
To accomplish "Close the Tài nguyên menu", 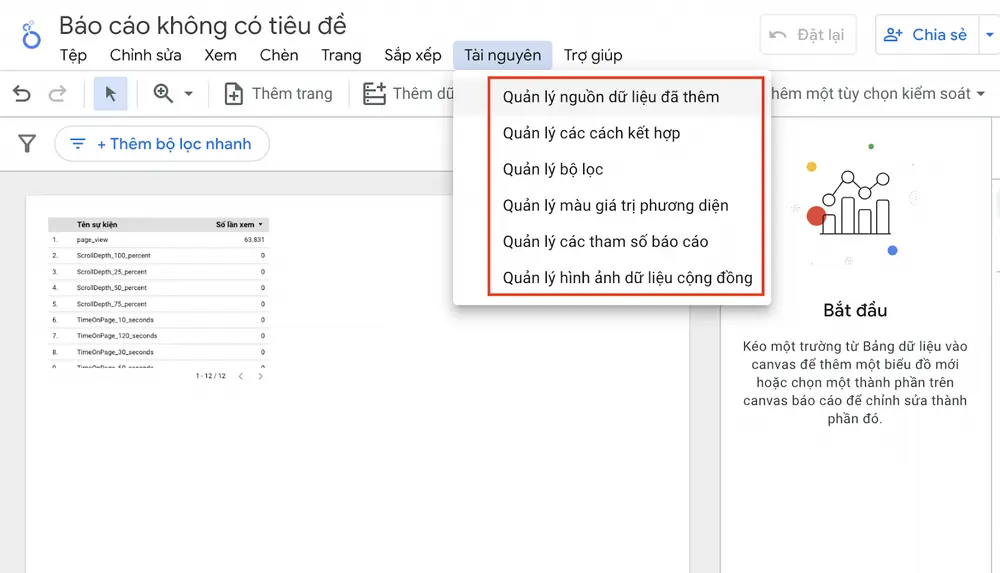I will pyautogui.click(x=503, y=56).
